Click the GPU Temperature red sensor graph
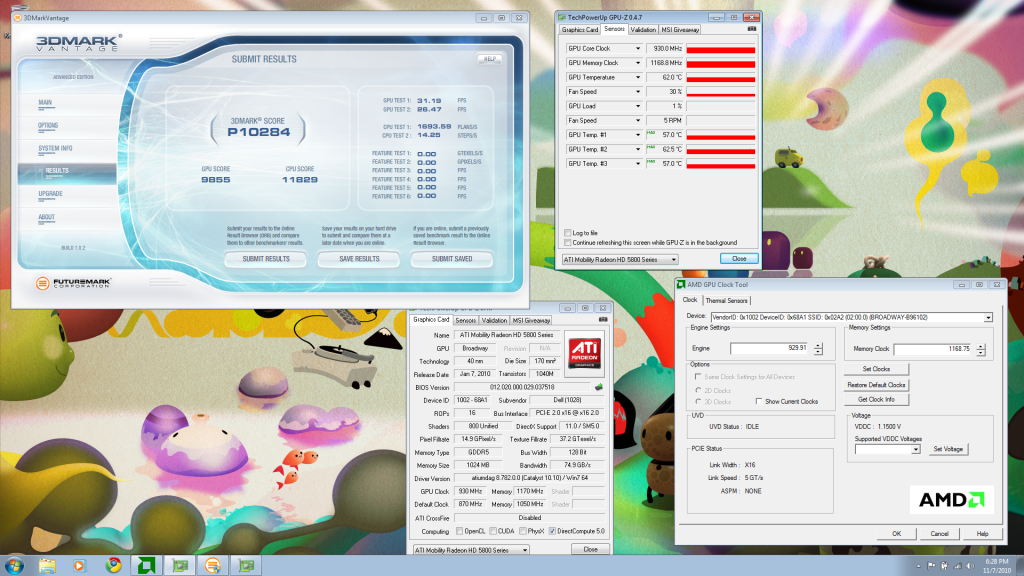Screen dimensions: 1024x576 [721, 78]
